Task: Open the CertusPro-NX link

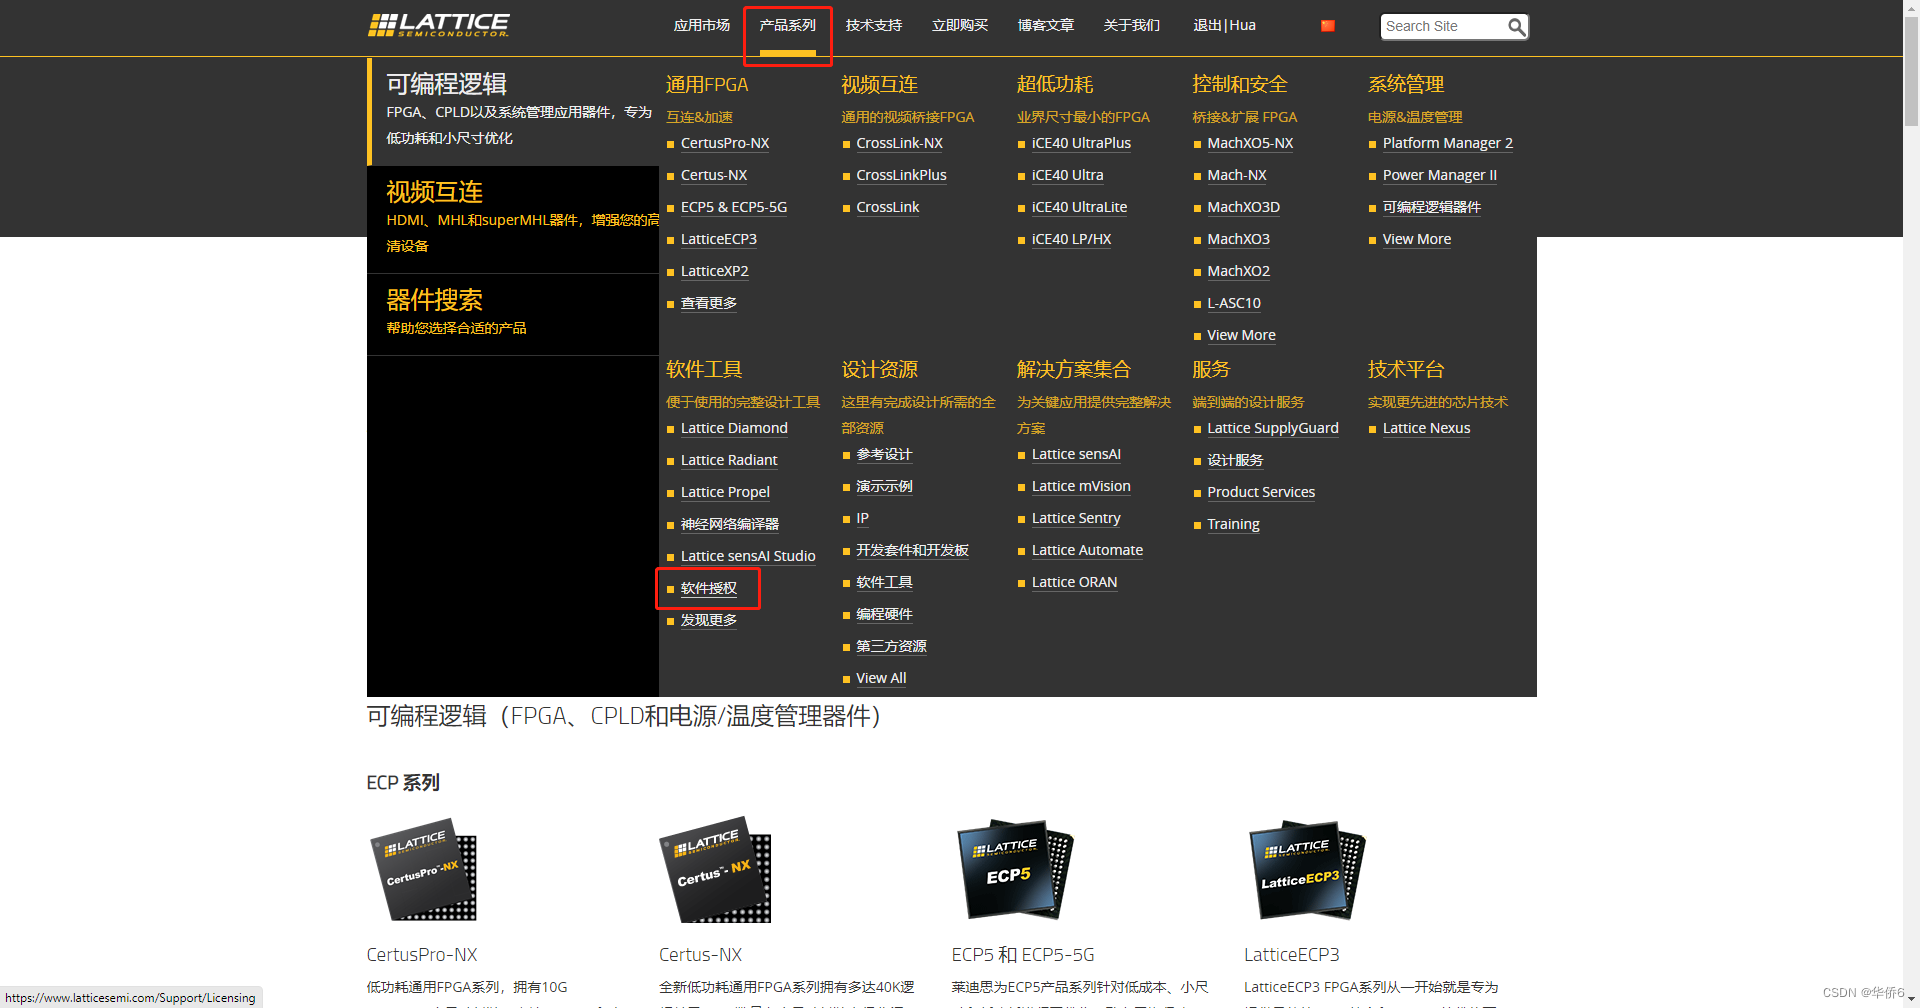Action: click(x=725, y=144)
